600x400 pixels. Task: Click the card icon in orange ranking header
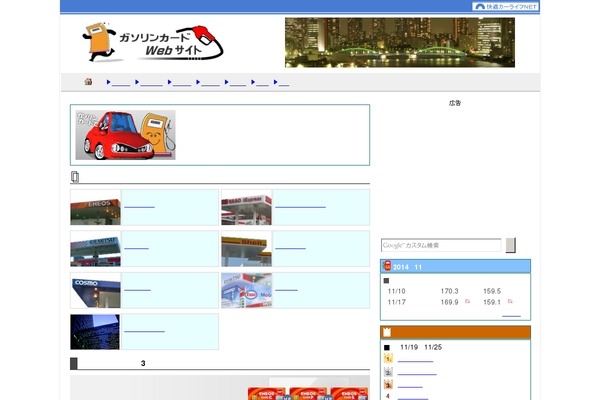click(387, 332)
